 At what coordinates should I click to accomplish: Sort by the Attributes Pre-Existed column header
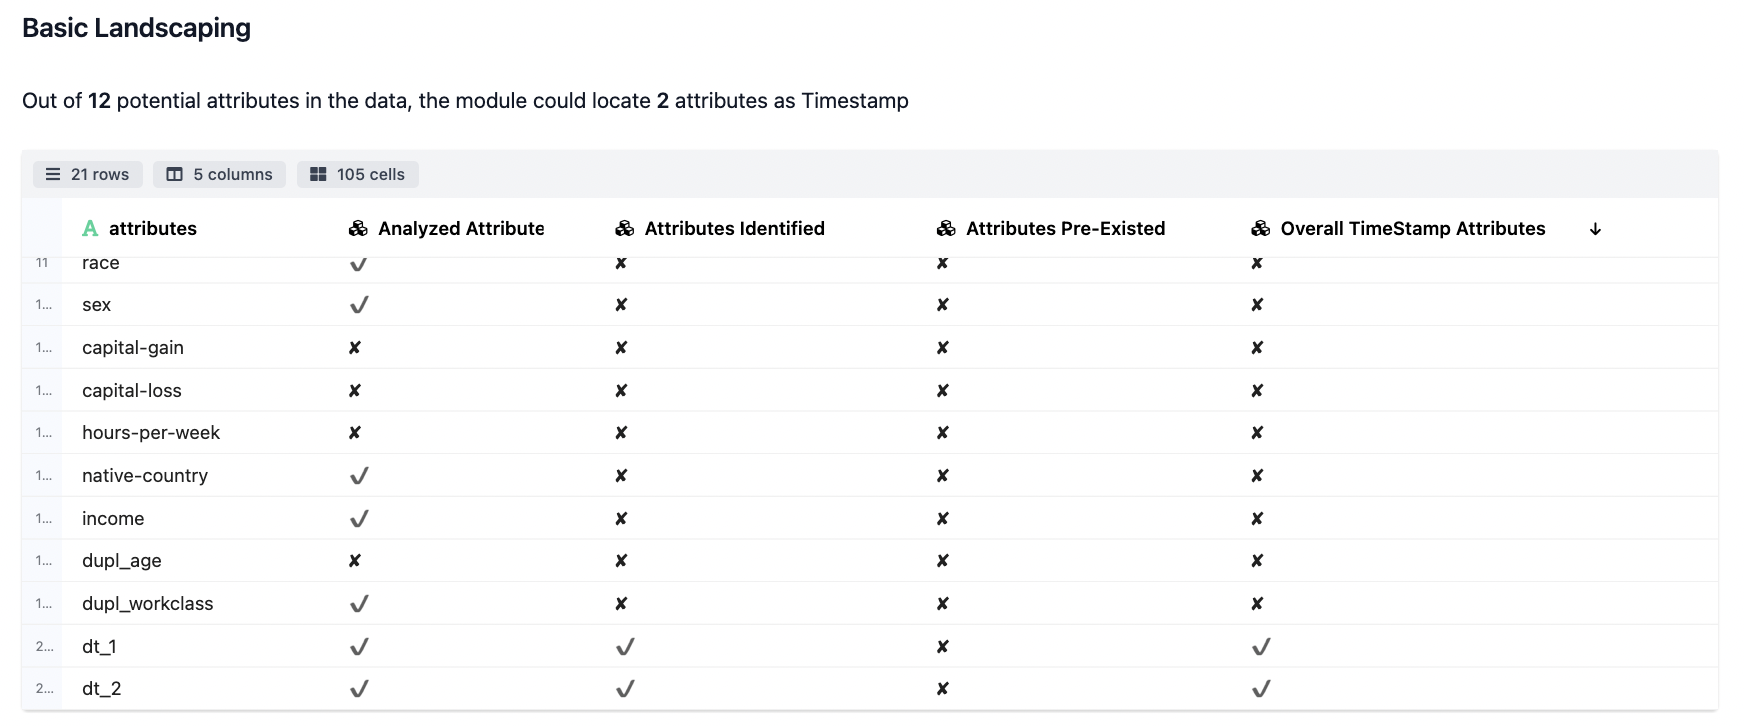pyautogui.click(x=1065, y=228)
